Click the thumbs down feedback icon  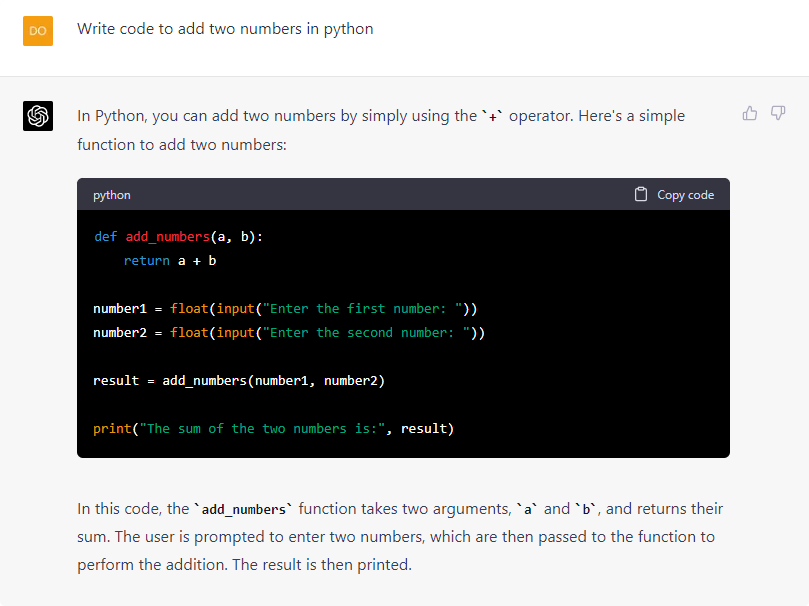(x=778, y=113)
